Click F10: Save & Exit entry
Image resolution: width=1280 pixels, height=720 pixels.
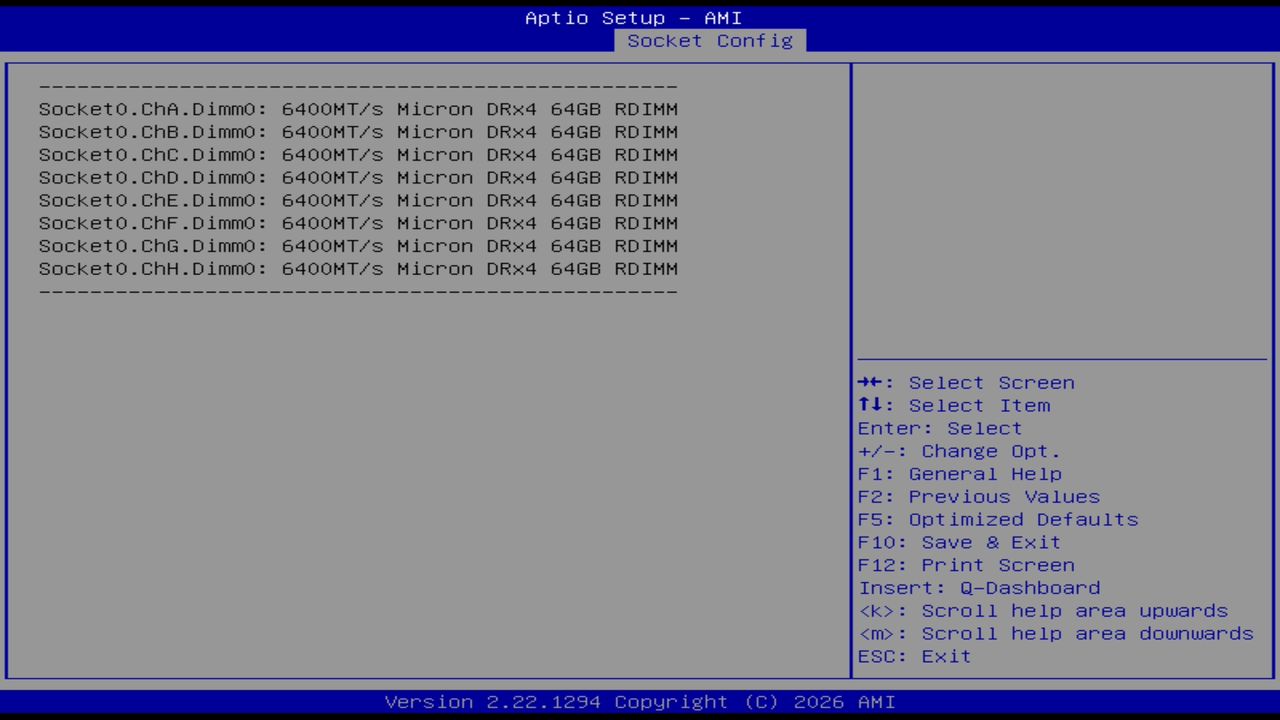958,542
